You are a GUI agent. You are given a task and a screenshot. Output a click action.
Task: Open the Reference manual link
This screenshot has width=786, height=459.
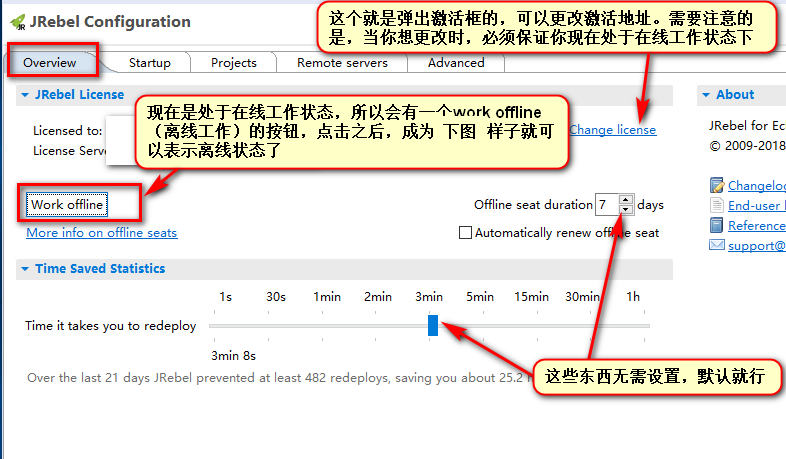(x=756, y=225)
